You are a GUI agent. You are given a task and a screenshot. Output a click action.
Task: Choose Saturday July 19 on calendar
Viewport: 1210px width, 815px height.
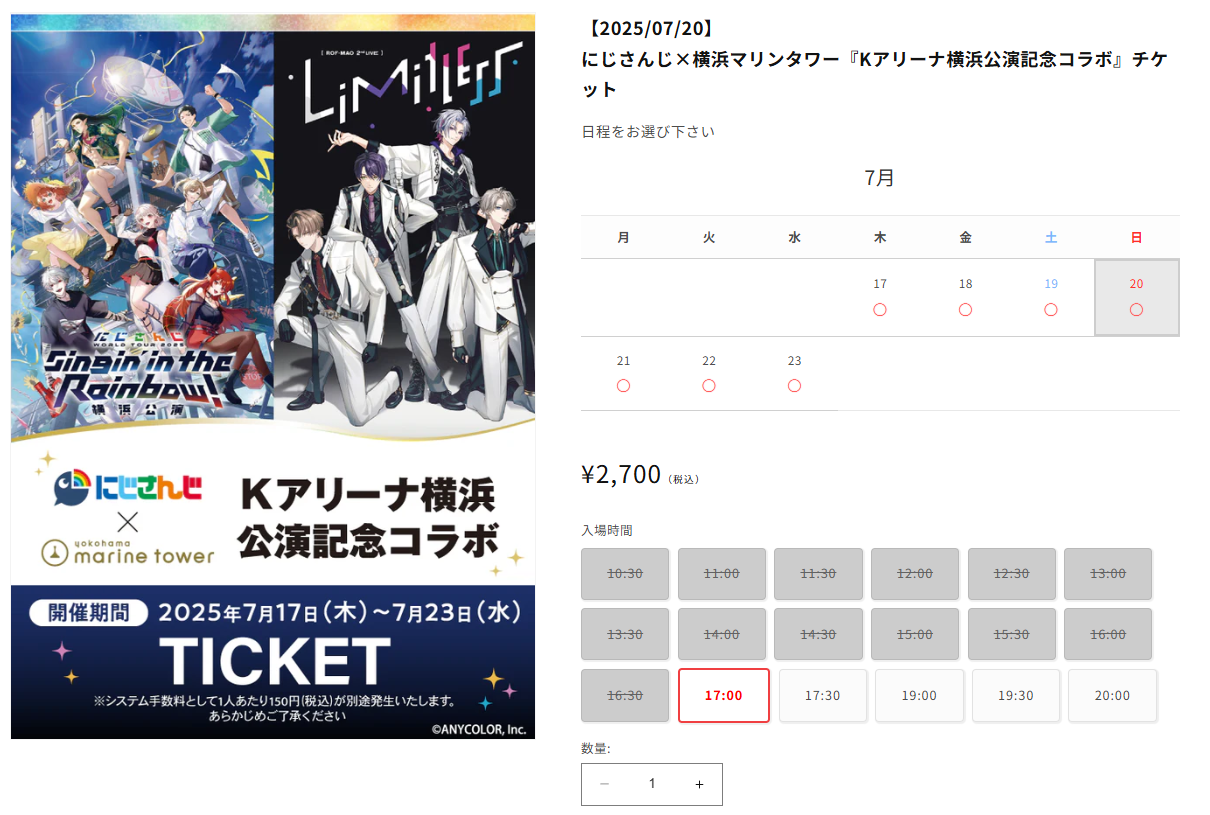point(1051,297)
